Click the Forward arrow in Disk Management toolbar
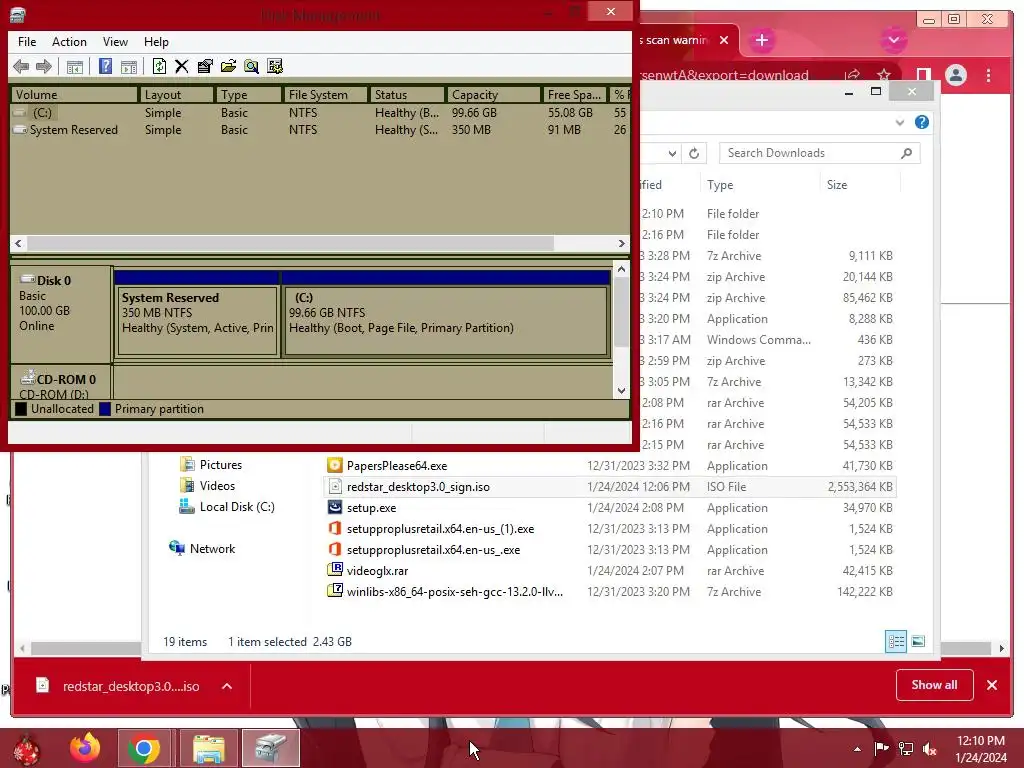The image size is (1024, 768). pyautogui.click(x=44, y=66)
